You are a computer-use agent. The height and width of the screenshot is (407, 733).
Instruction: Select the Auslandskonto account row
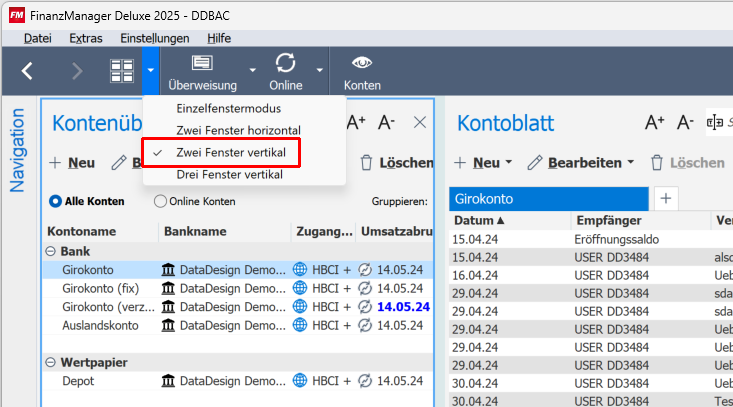click(238, 325)
